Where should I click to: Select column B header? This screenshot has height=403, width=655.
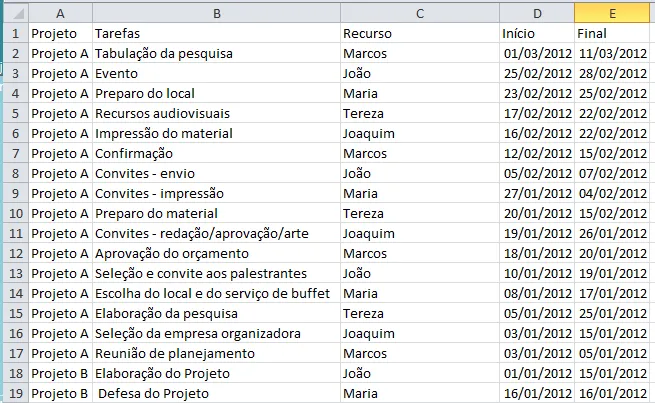click(x=216, y=13)
